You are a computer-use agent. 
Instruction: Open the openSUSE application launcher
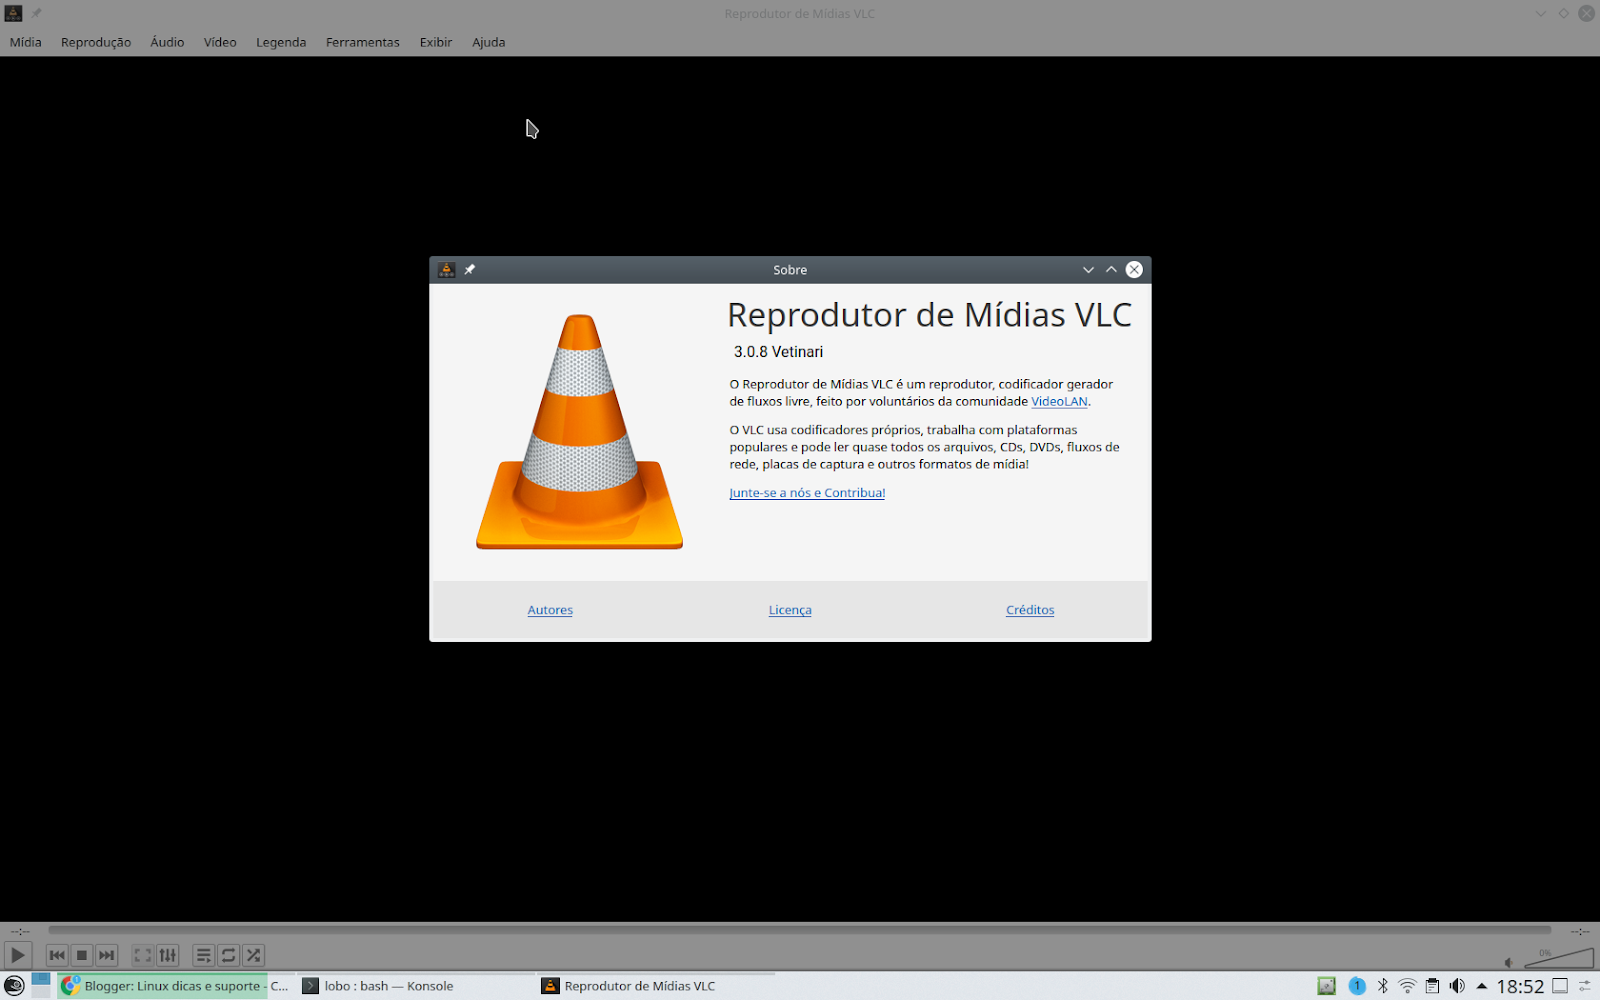click(x=14, y=986)
